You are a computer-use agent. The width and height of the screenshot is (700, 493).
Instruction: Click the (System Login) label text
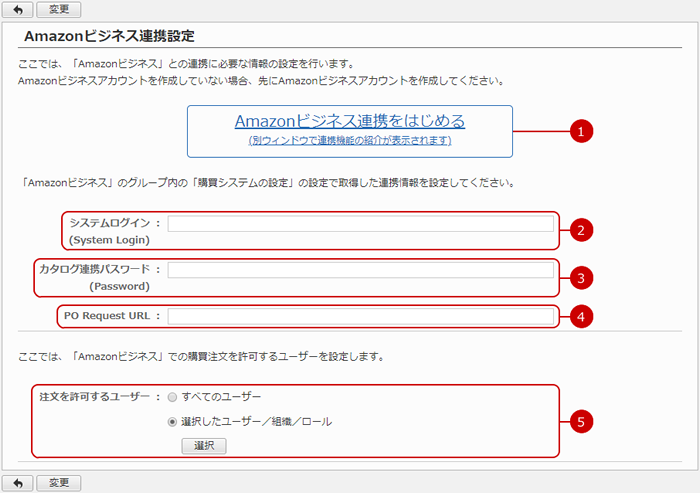point(108,240)
